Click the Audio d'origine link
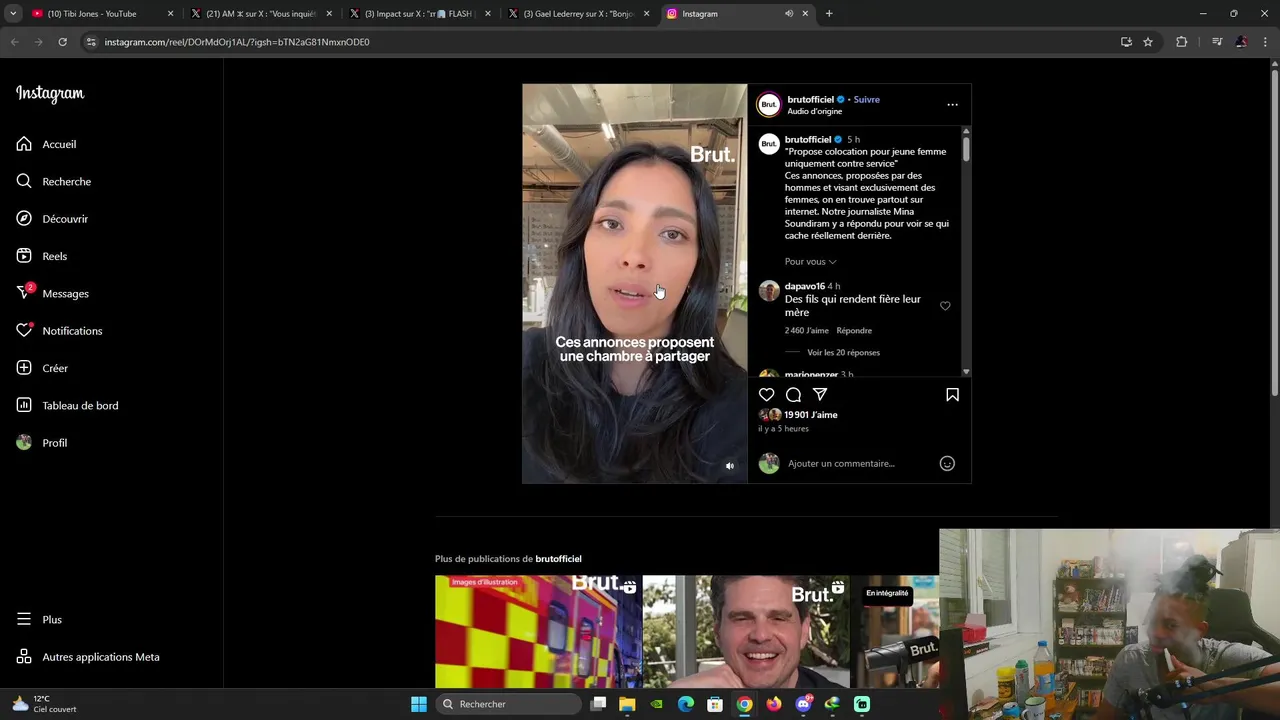 click(814, 112)
